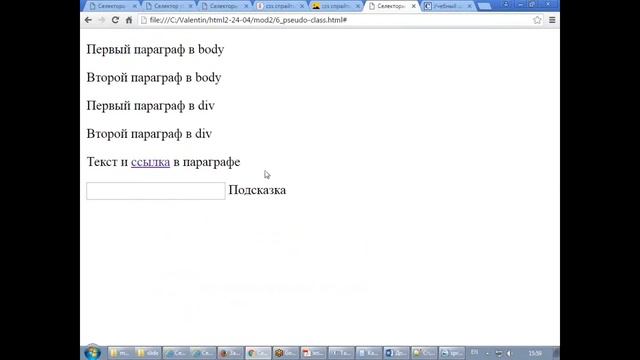
Task: Bookmark this page with the star icon
Action: pos(537,20)
